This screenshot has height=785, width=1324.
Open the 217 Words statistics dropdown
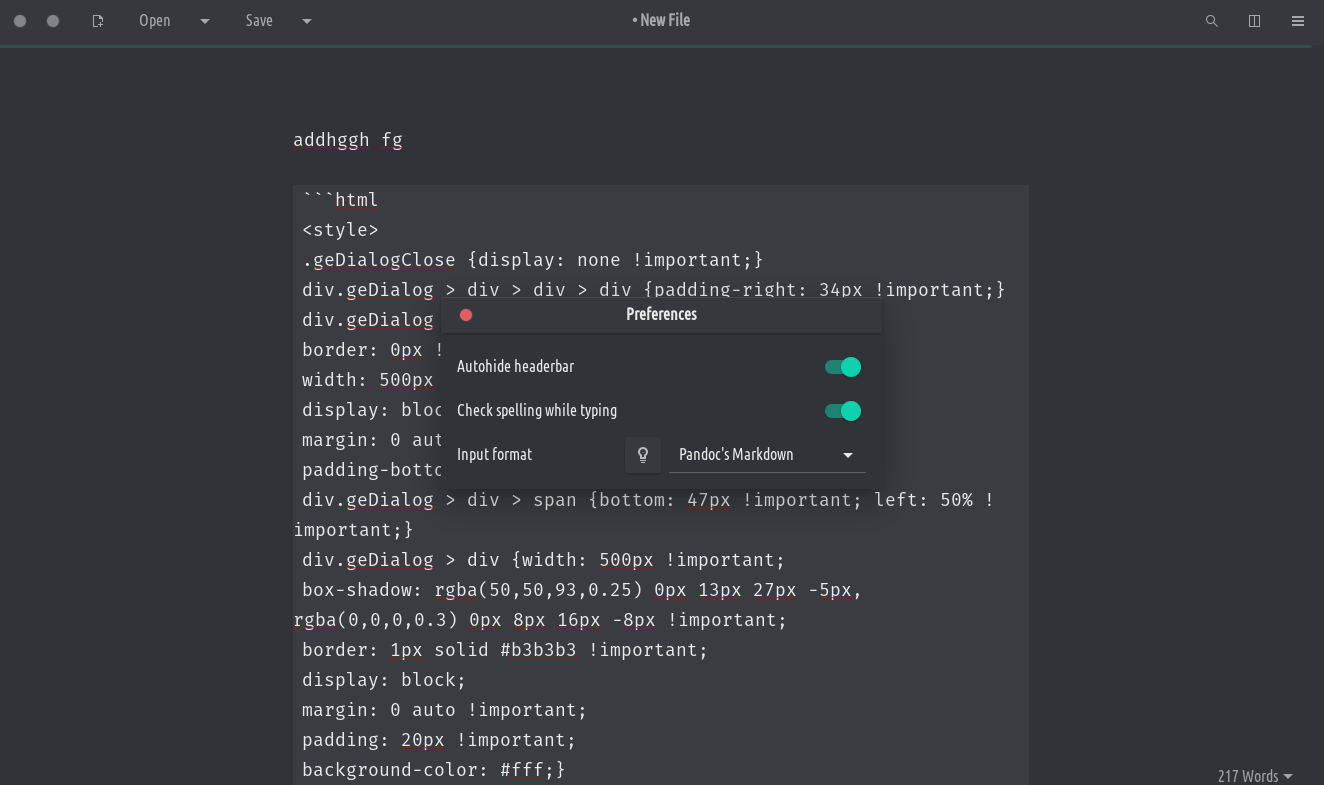click(x=1254, y=776)
